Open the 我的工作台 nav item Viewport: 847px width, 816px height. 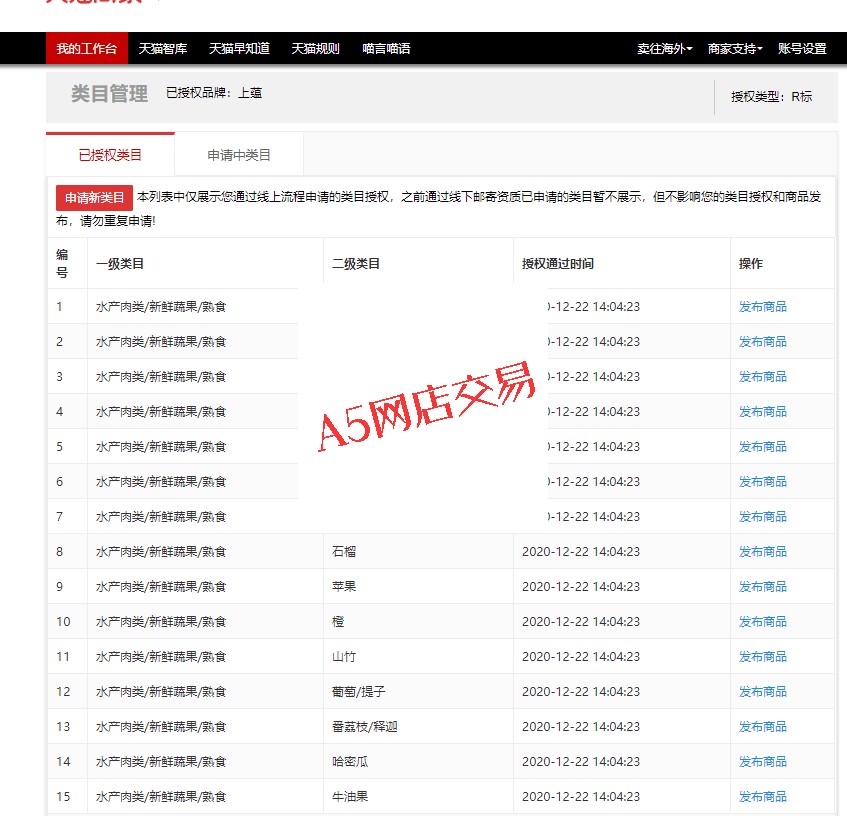coord(86,49)
